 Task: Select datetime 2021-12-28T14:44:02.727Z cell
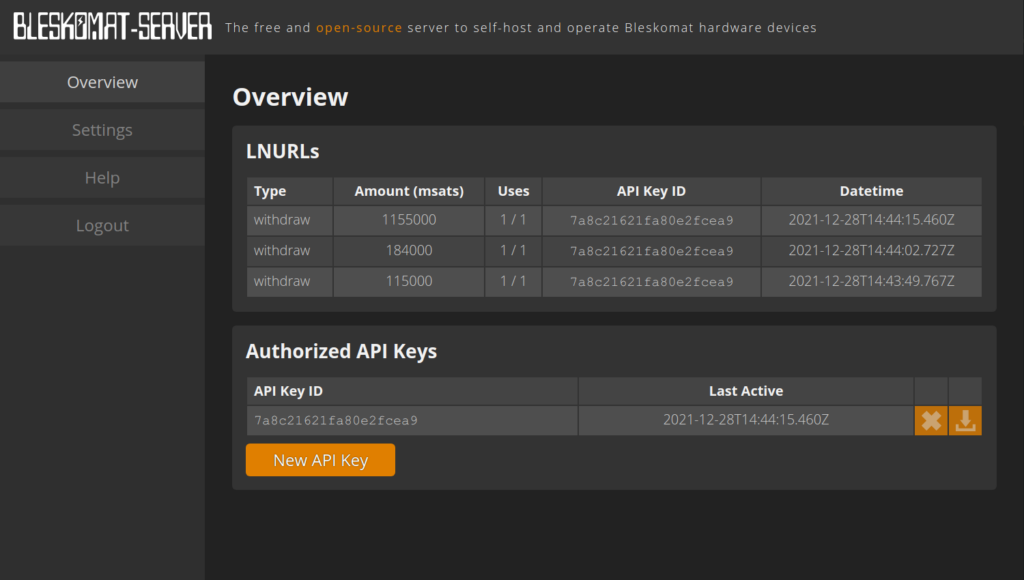coord(871,251)
